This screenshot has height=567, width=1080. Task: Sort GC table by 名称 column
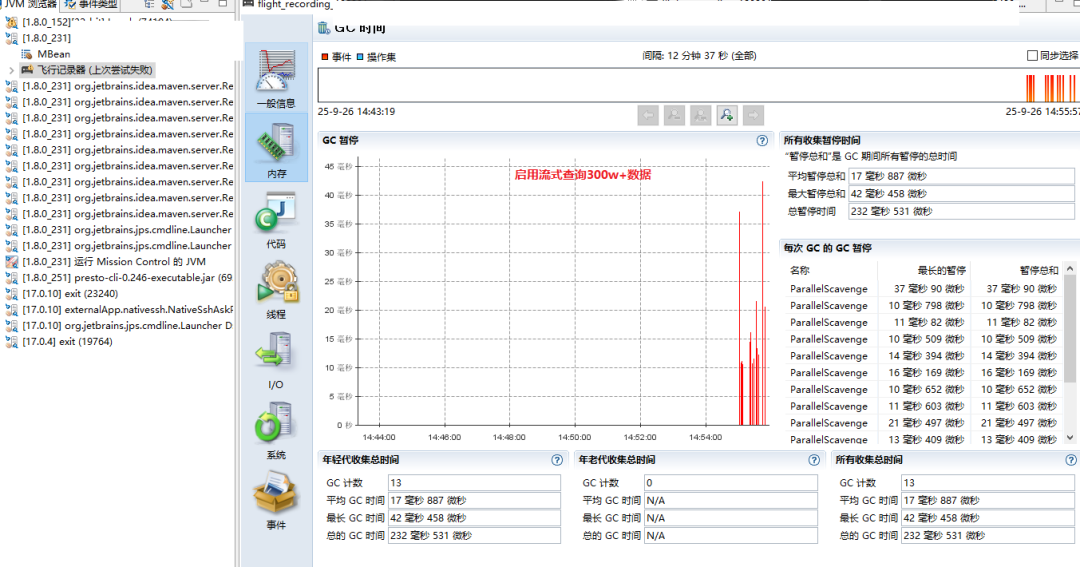click(x=831, y=270)
